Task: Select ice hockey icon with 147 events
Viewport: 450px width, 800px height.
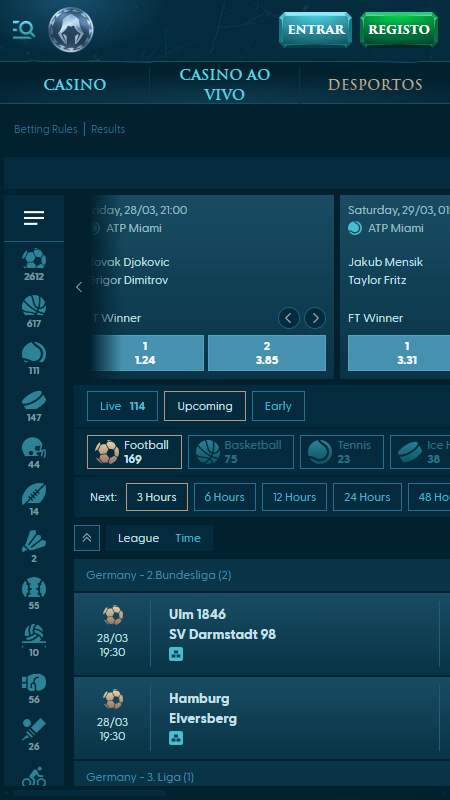Action: (34, 407)
